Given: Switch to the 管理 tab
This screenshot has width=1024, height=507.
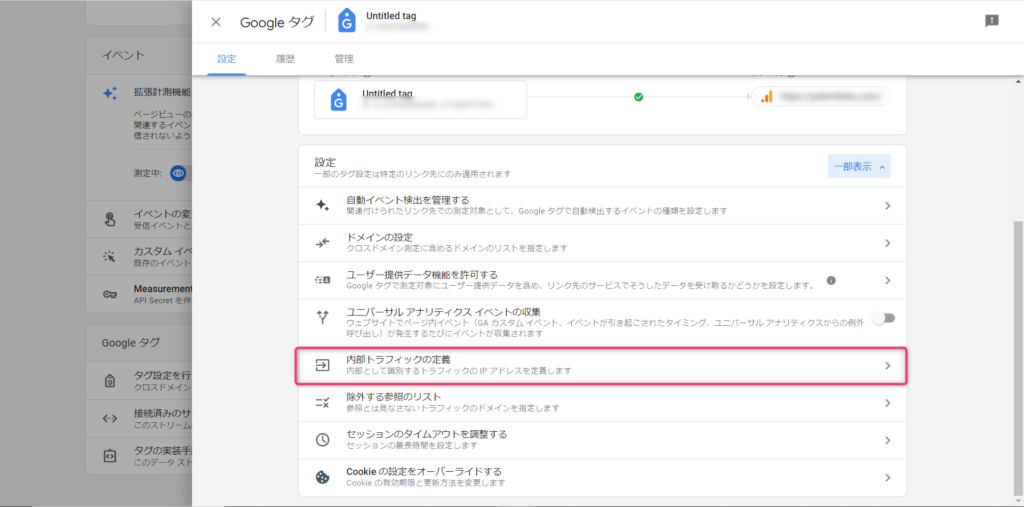Looking at the screenshot, I should pos(344,59).
